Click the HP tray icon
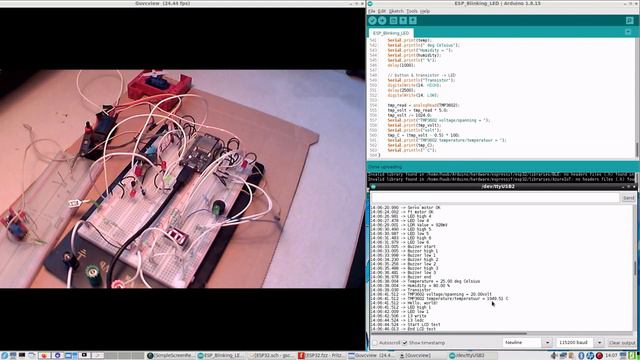The height and width of the screenshot is (360, 640). (x=590, y=356)
